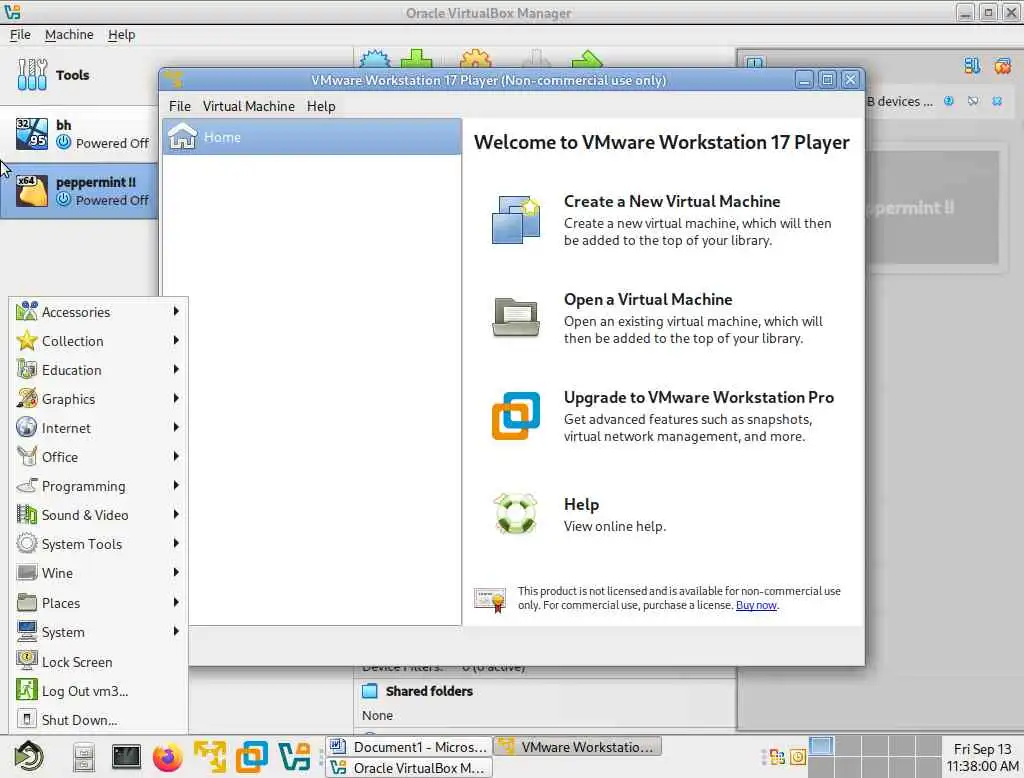The height and width of the screenshot is (778, 1024).
Task: Open VMware Player File menu
Action: [180, 106]
